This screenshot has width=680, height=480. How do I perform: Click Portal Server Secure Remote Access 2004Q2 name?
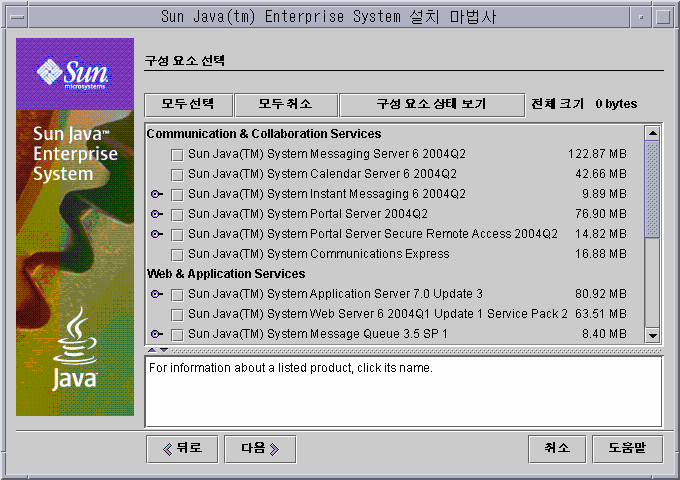373,234
